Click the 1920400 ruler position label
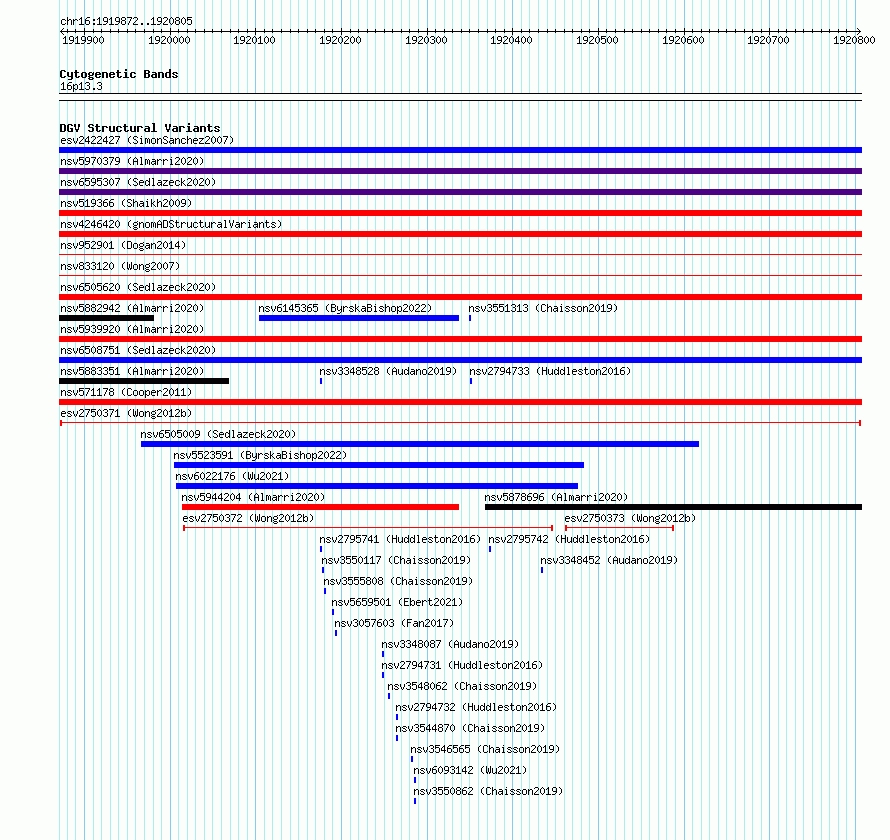 (511, 40)
